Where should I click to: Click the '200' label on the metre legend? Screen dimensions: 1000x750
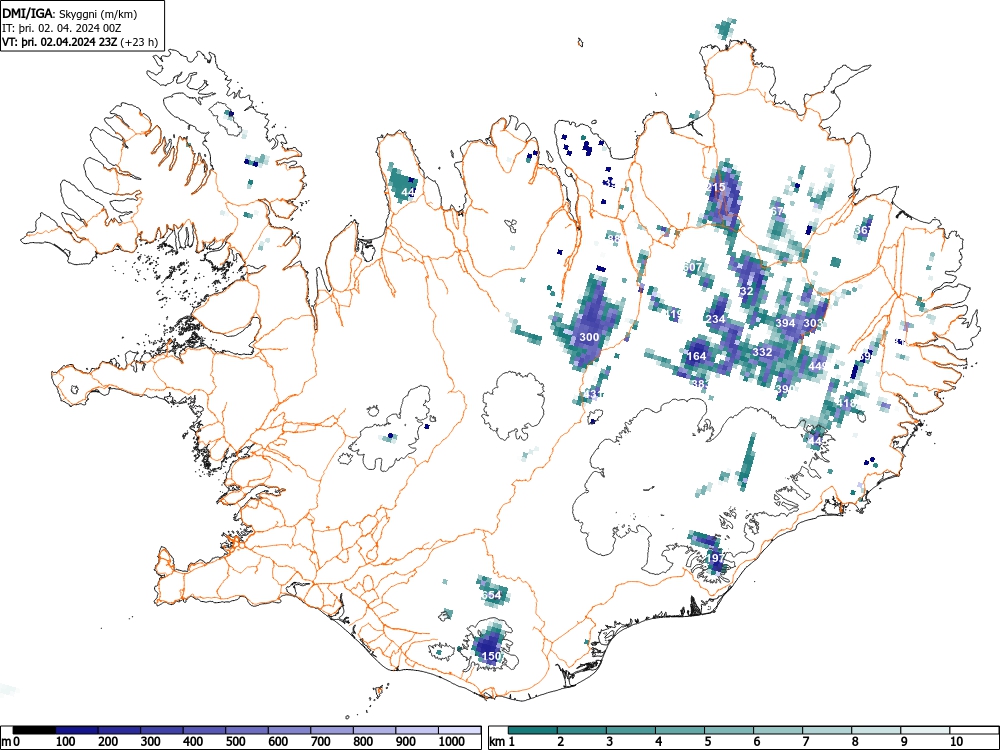108,742
